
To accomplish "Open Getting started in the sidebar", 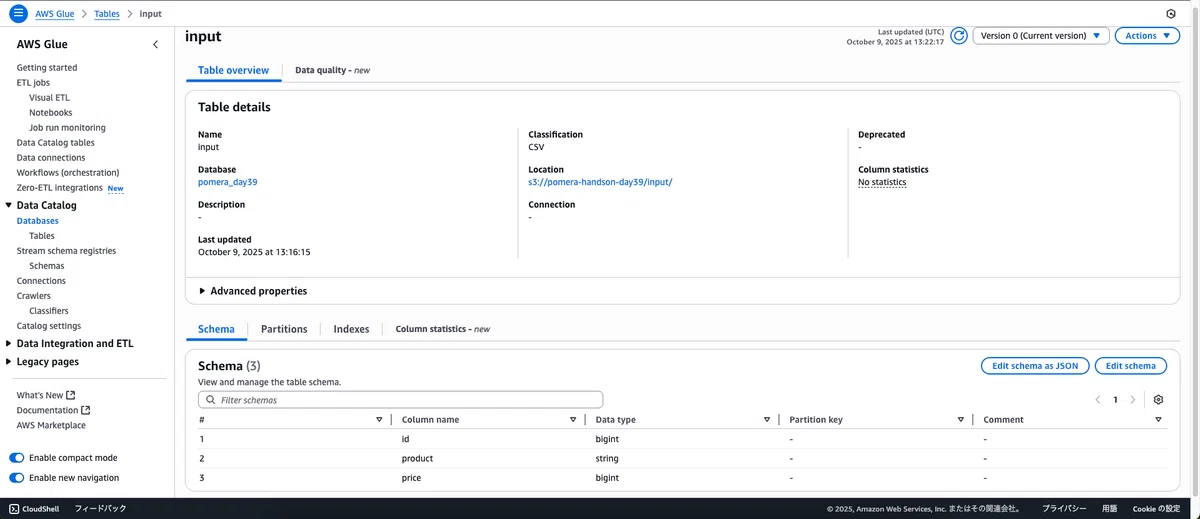I will (47, 68).
